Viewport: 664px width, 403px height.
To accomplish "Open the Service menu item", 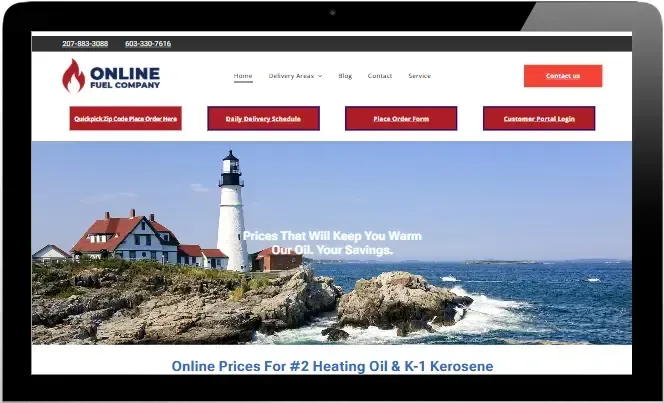I will coord(420,76).
